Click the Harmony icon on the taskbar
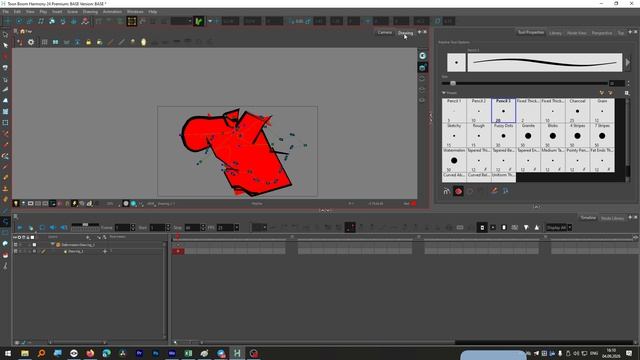 [x=237, y=353]
